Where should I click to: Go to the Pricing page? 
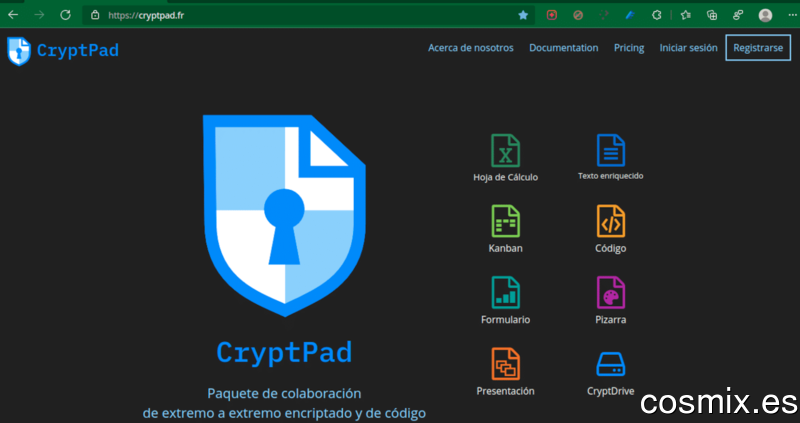click(629, 48)
